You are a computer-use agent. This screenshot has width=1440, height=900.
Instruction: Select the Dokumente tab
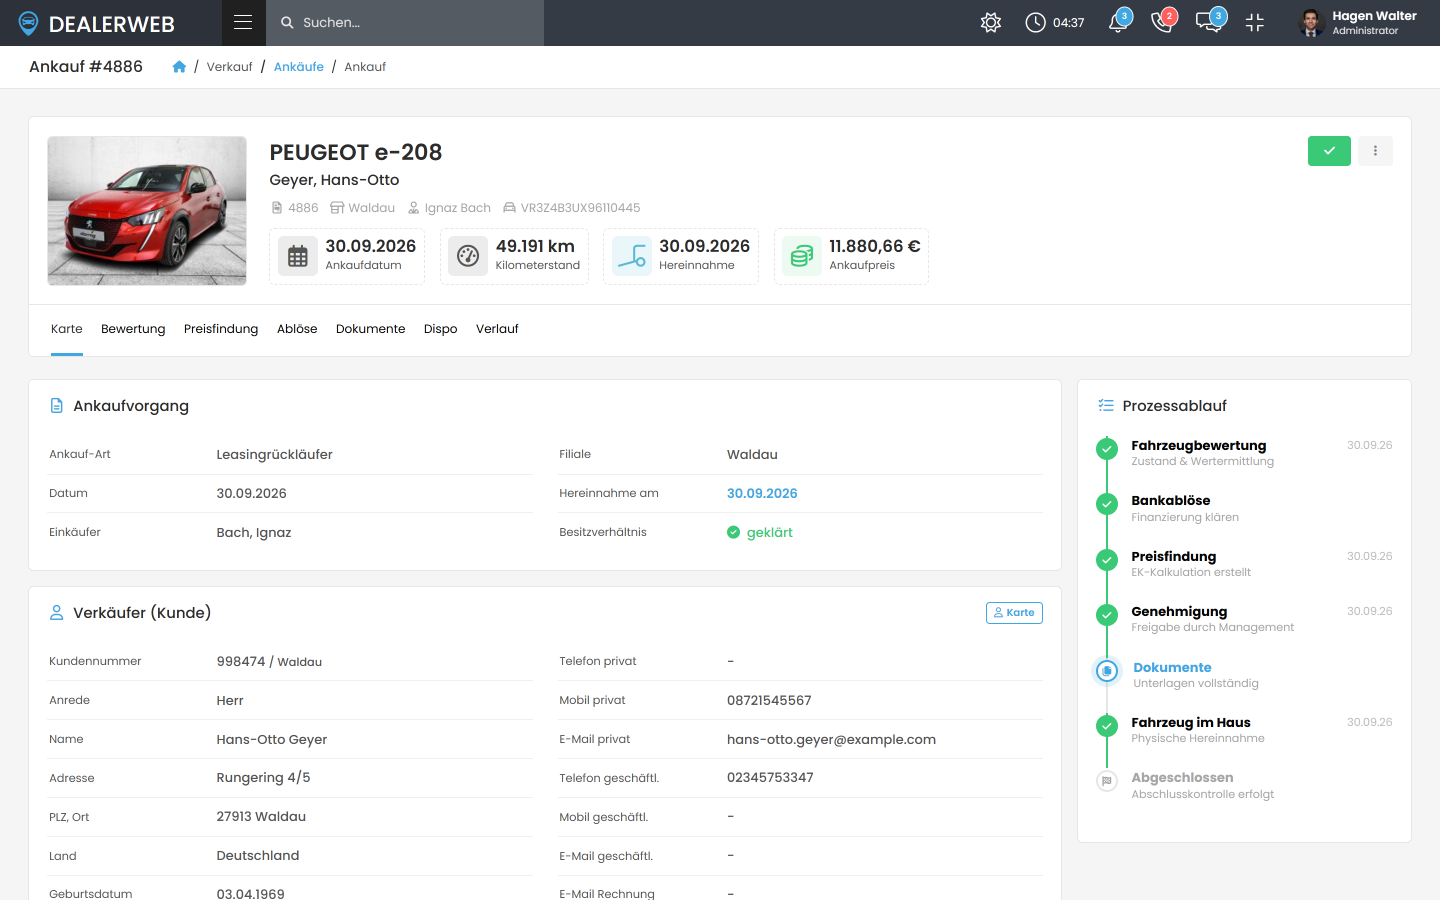pos(371,329)
